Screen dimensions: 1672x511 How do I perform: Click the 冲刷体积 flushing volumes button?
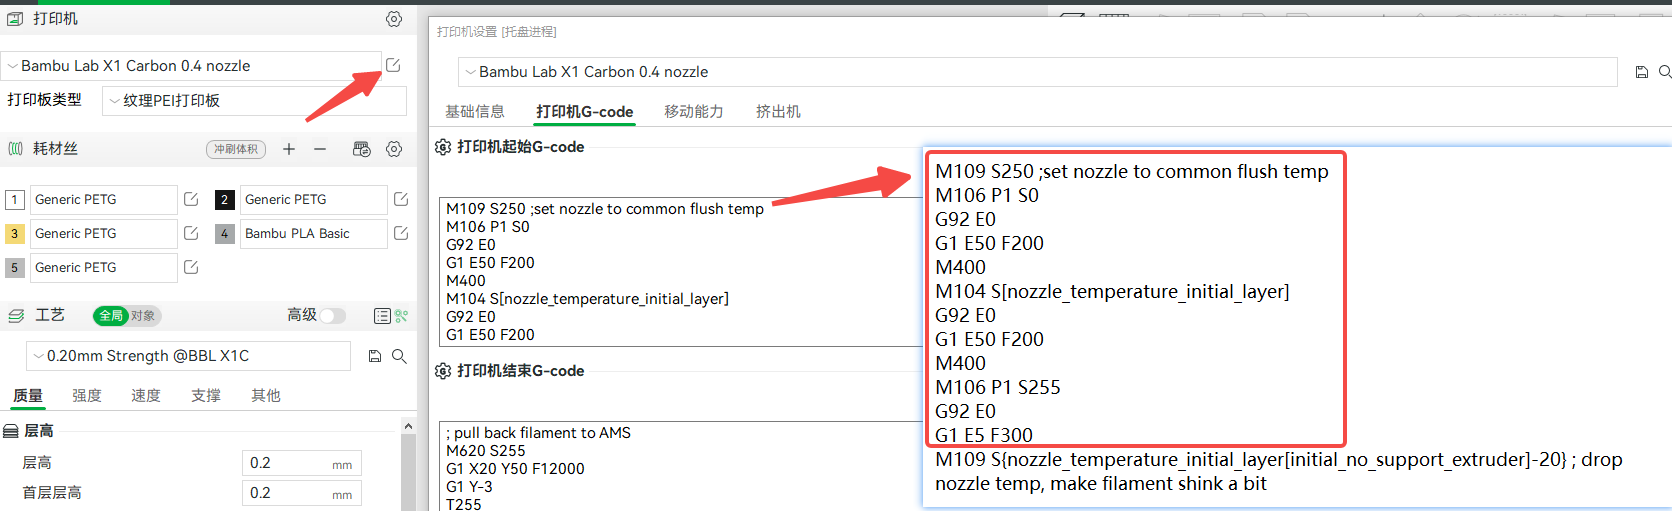pos(236,149)
